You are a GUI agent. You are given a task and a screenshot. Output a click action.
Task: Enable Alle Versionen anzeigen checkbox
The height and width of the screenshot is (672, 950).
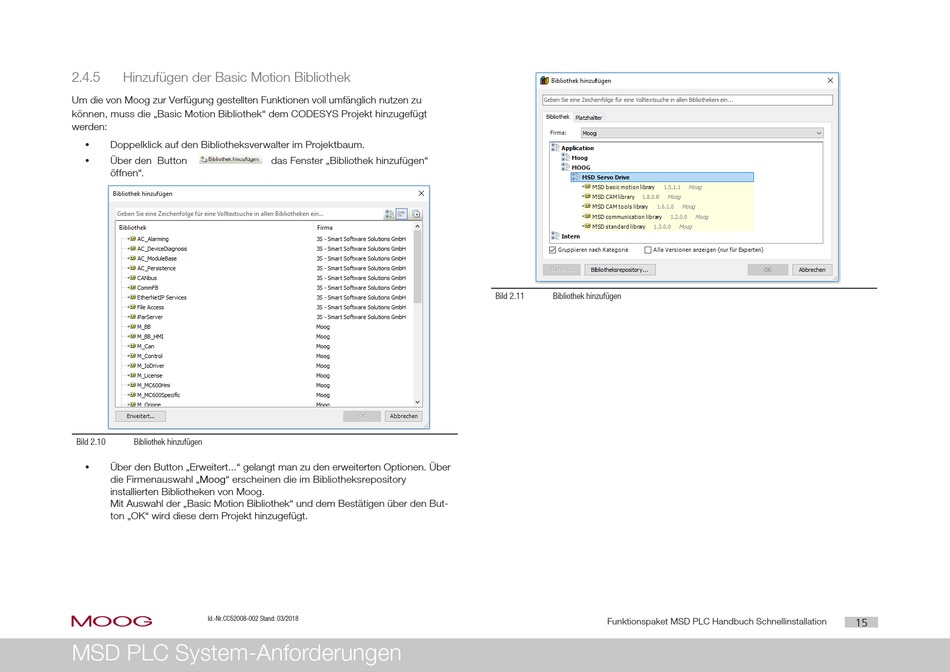[648, 250]
